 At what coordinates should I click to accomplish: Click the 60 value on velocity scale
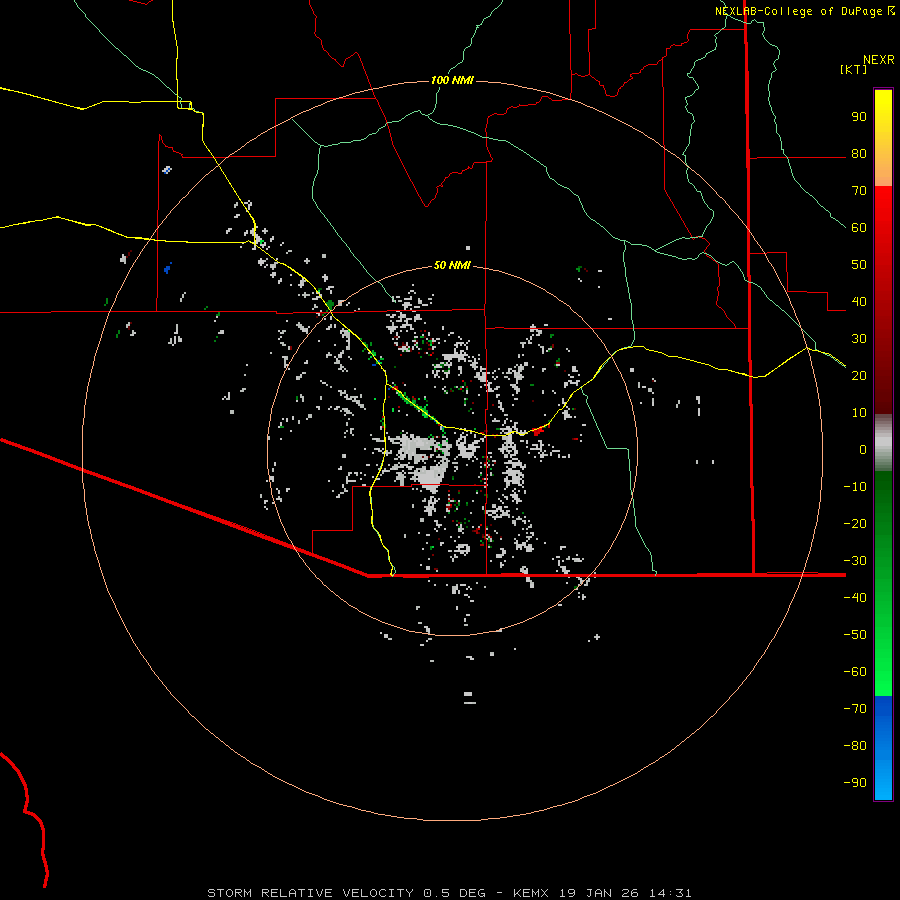click(x=859, y=228)
